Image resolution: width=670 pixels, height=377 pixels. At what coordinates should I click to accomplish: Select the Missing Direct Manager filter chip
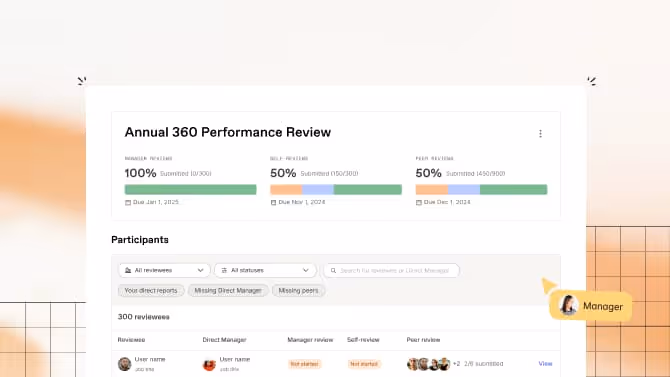click(x=228, y=291)
